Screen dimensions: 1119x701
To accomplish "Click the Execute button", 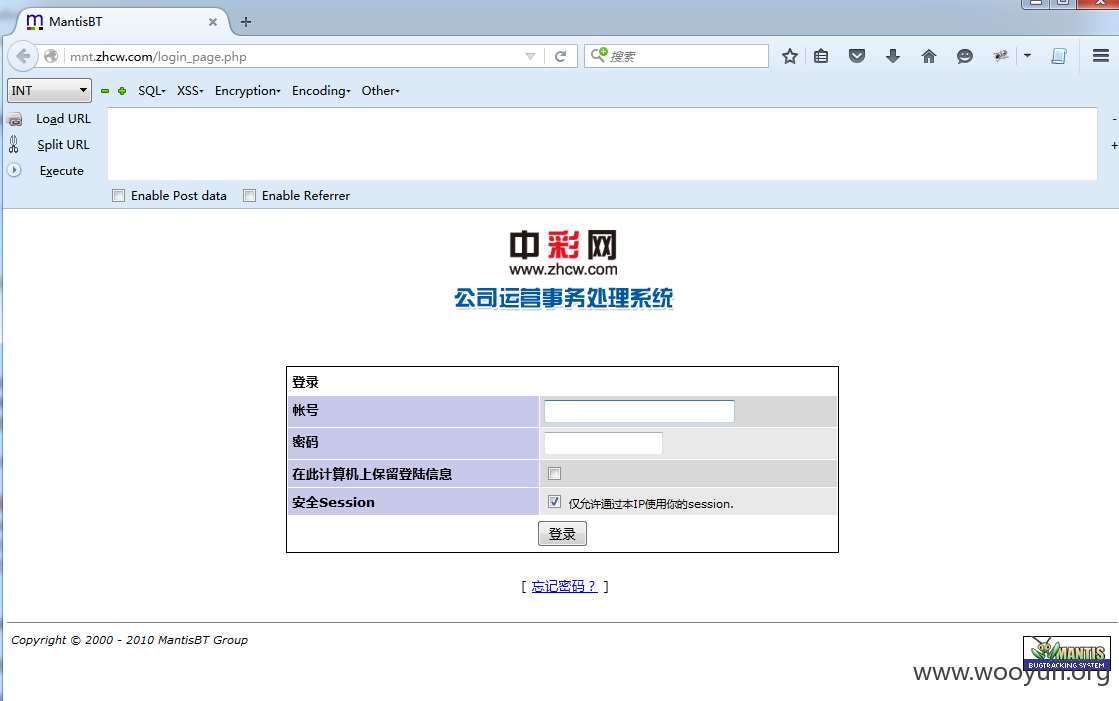I will pos(61,171).
